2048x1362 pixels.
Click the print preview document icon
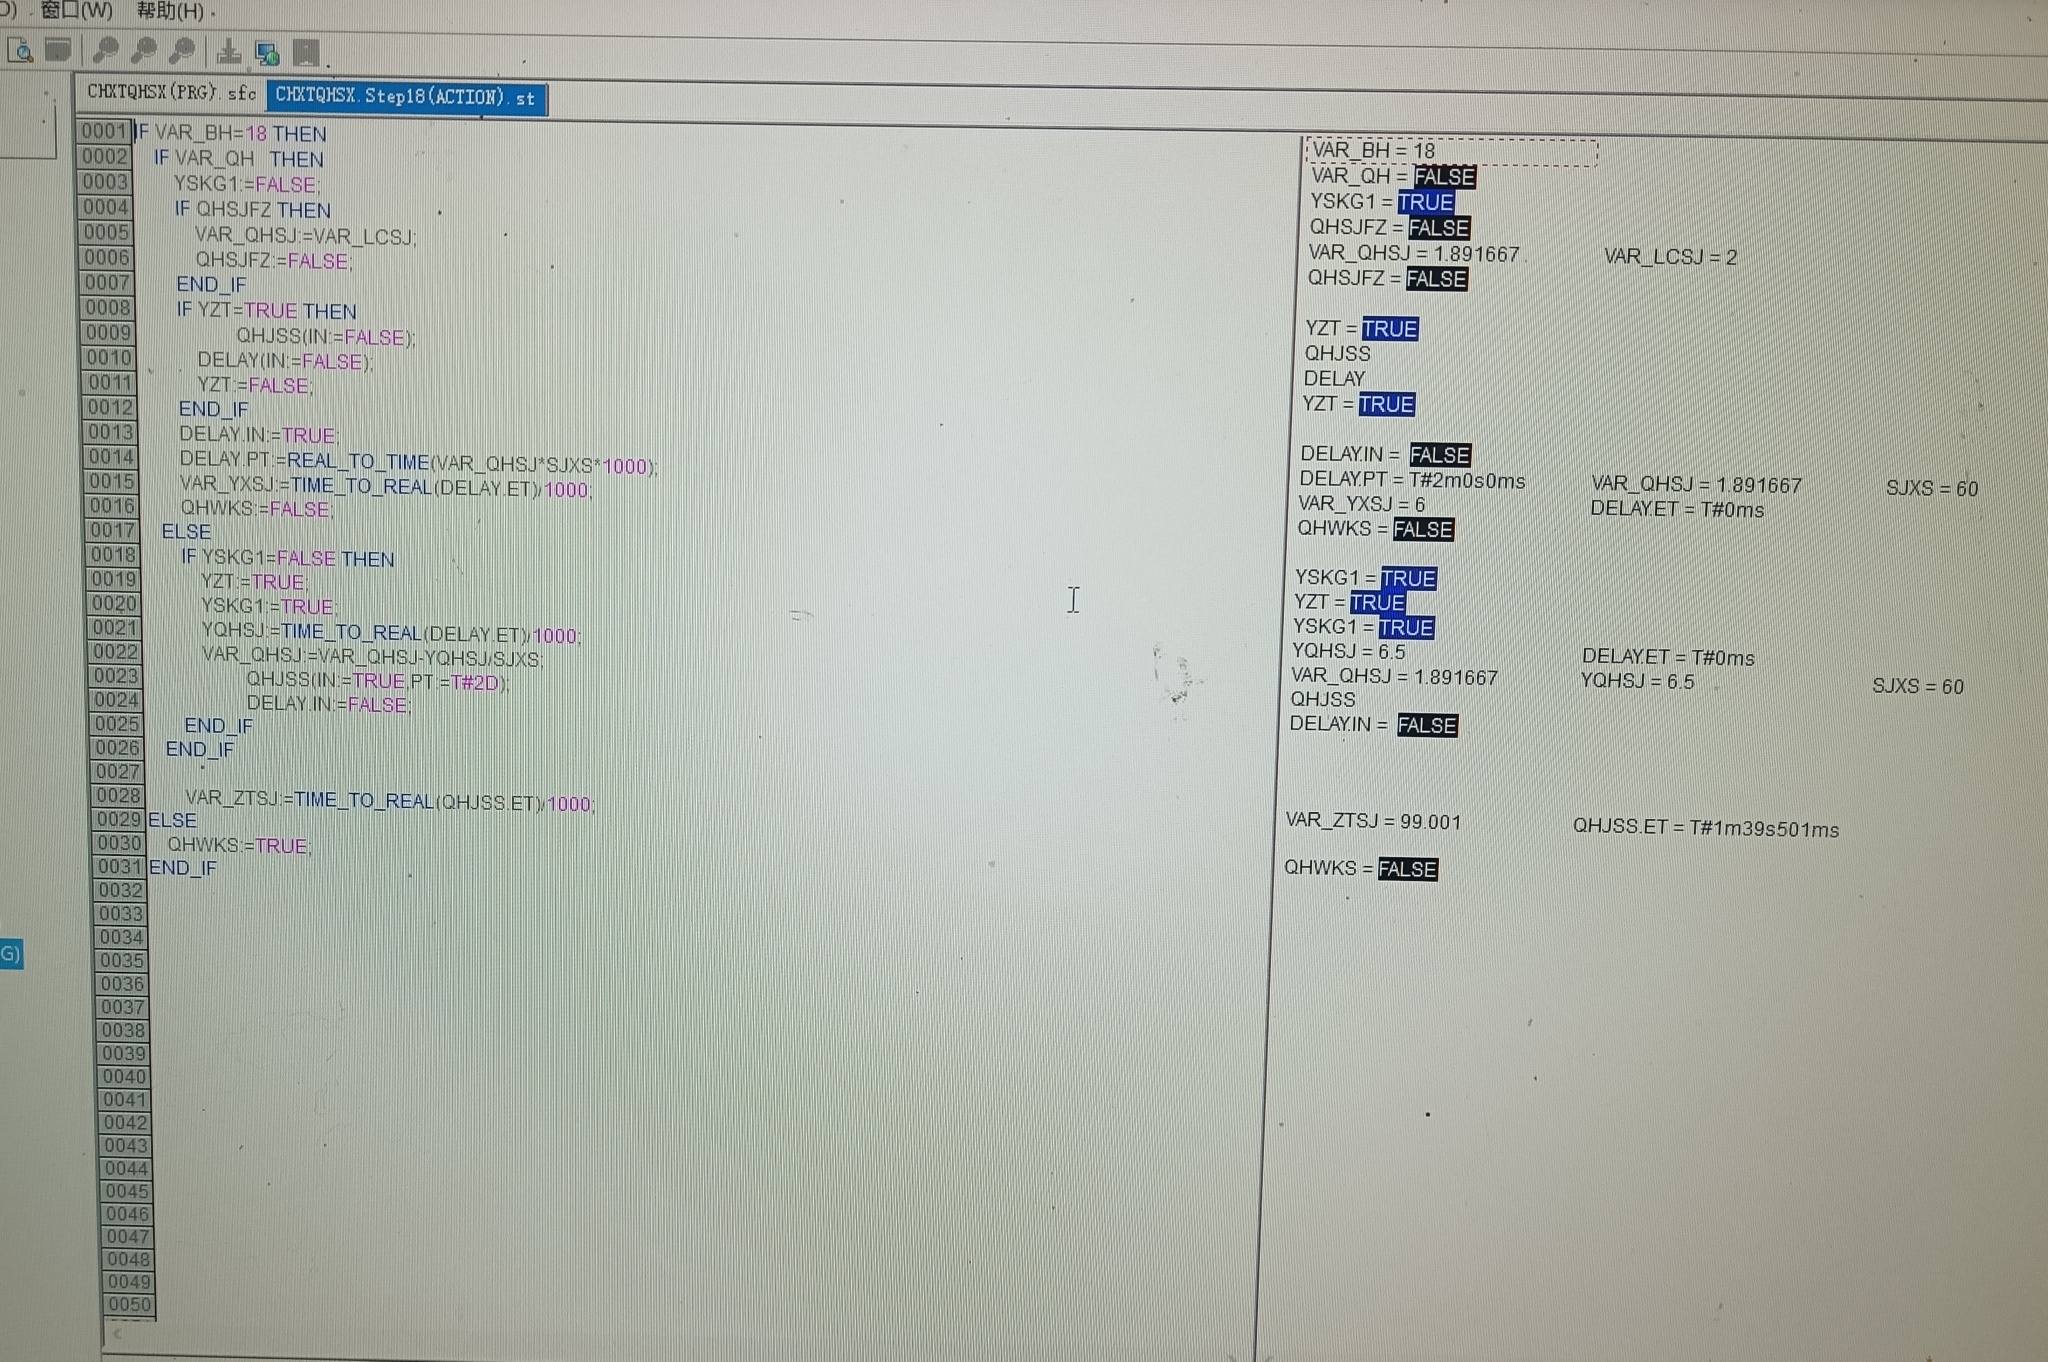(20, 50)
